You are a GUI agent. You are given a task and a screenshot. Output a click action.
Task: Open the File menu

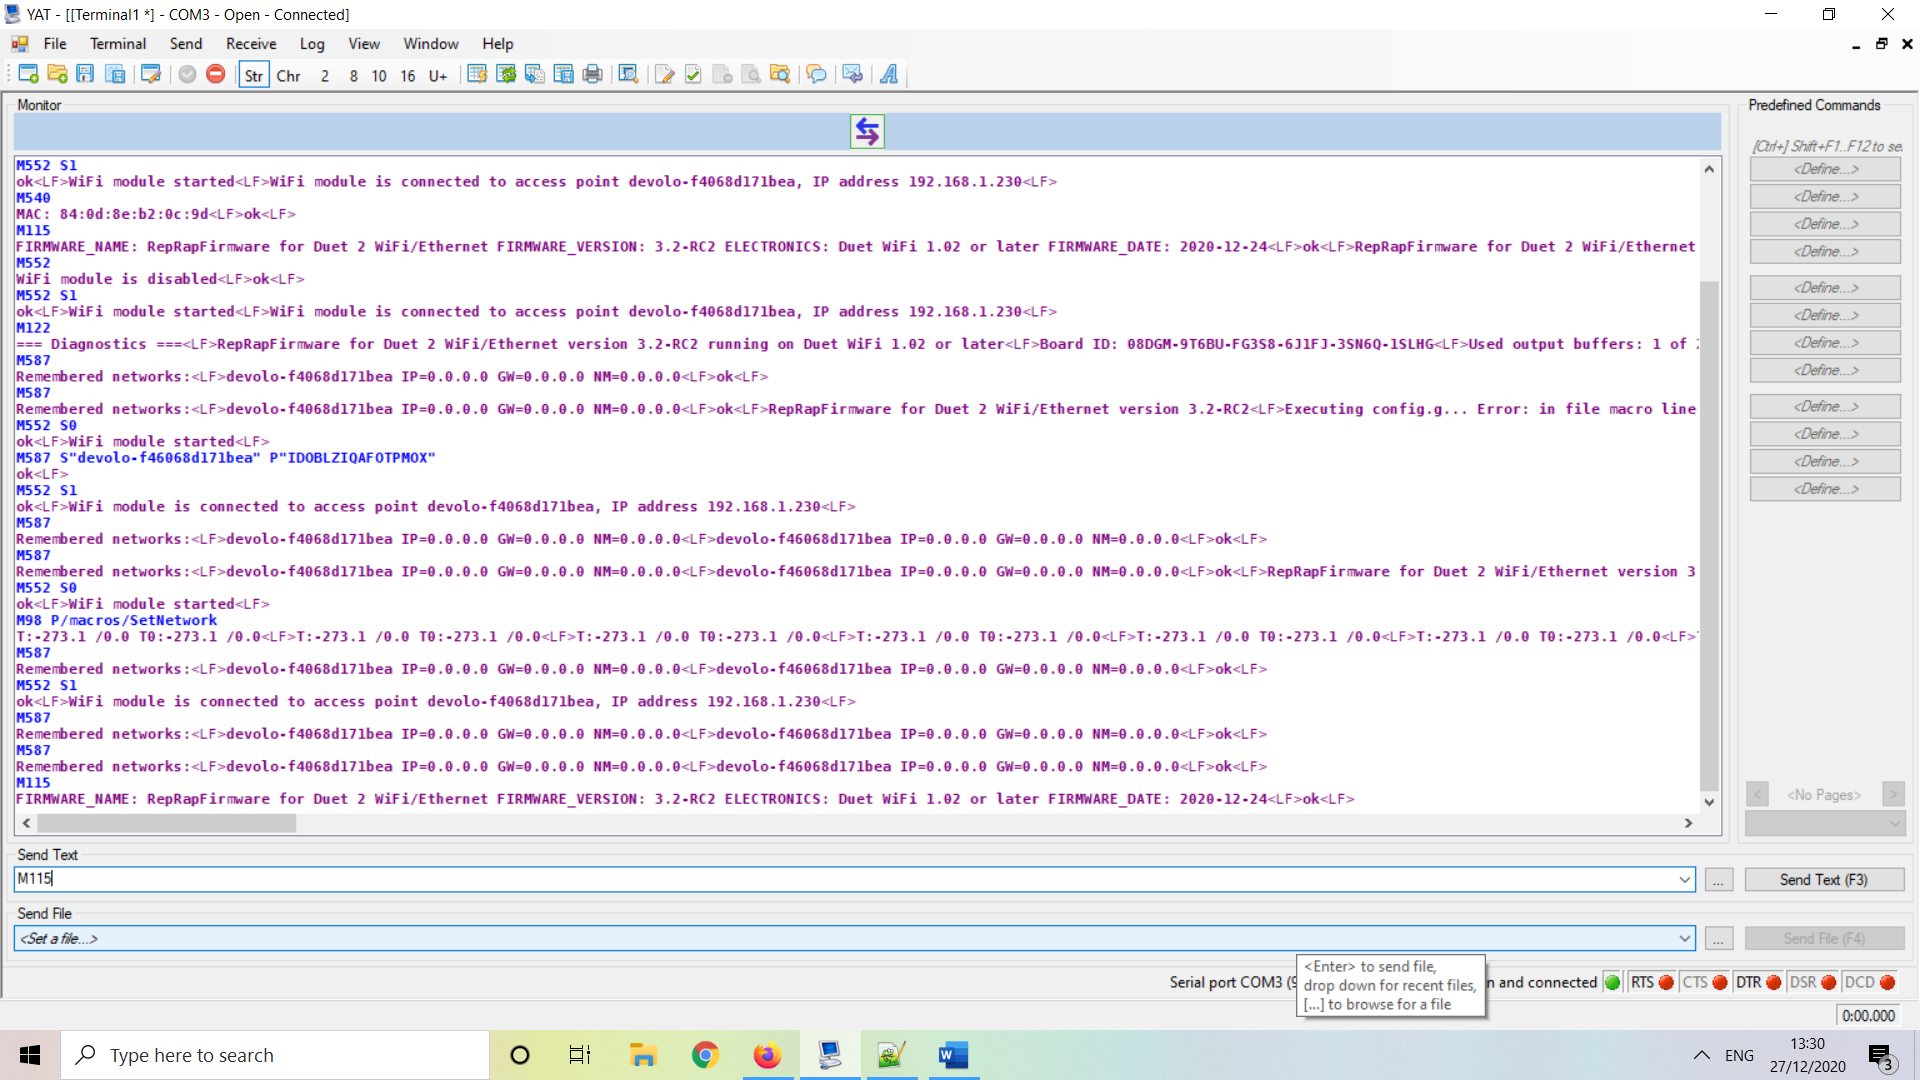pyautogui.click(x=55, y=44)
